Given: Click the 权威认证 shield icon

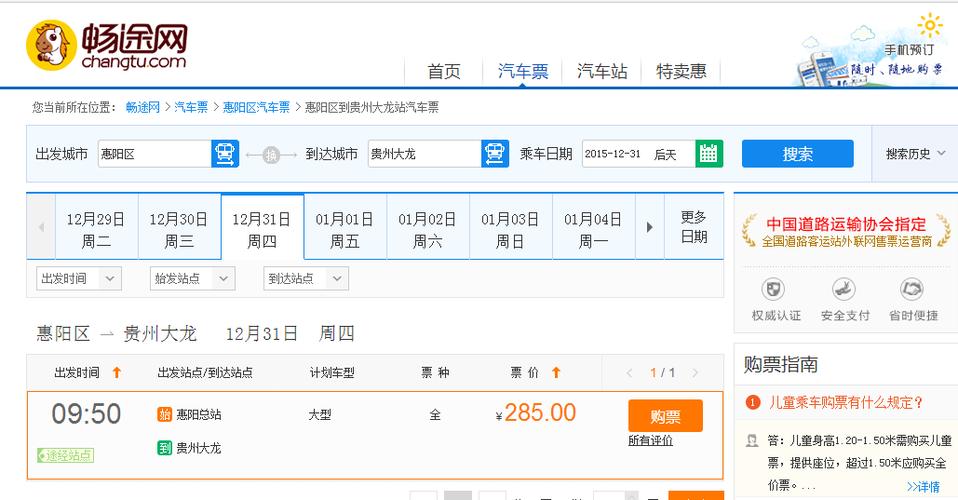Looking at the screenshot, I should [773, 289].
